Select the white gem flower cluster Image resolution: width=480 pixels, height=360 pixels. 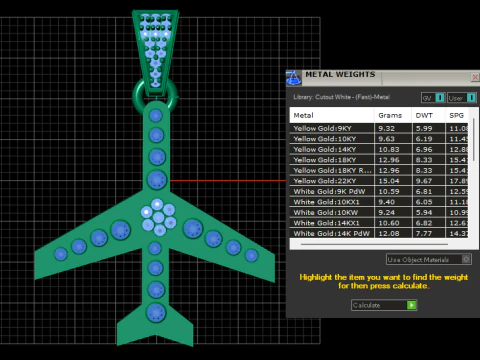point(158,217)
